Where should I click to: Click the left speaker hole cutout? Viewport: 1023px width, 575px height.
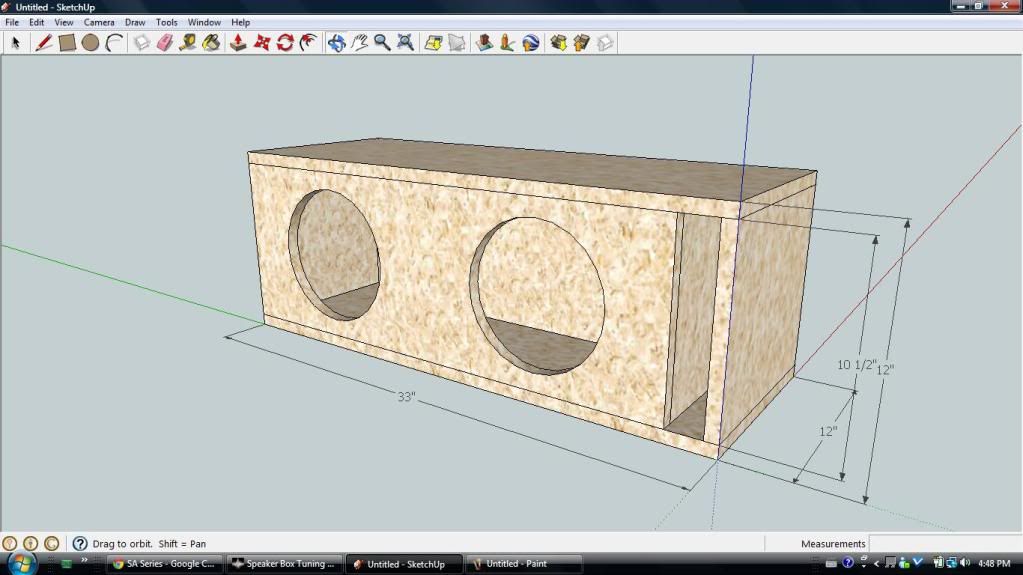point(334,255)
